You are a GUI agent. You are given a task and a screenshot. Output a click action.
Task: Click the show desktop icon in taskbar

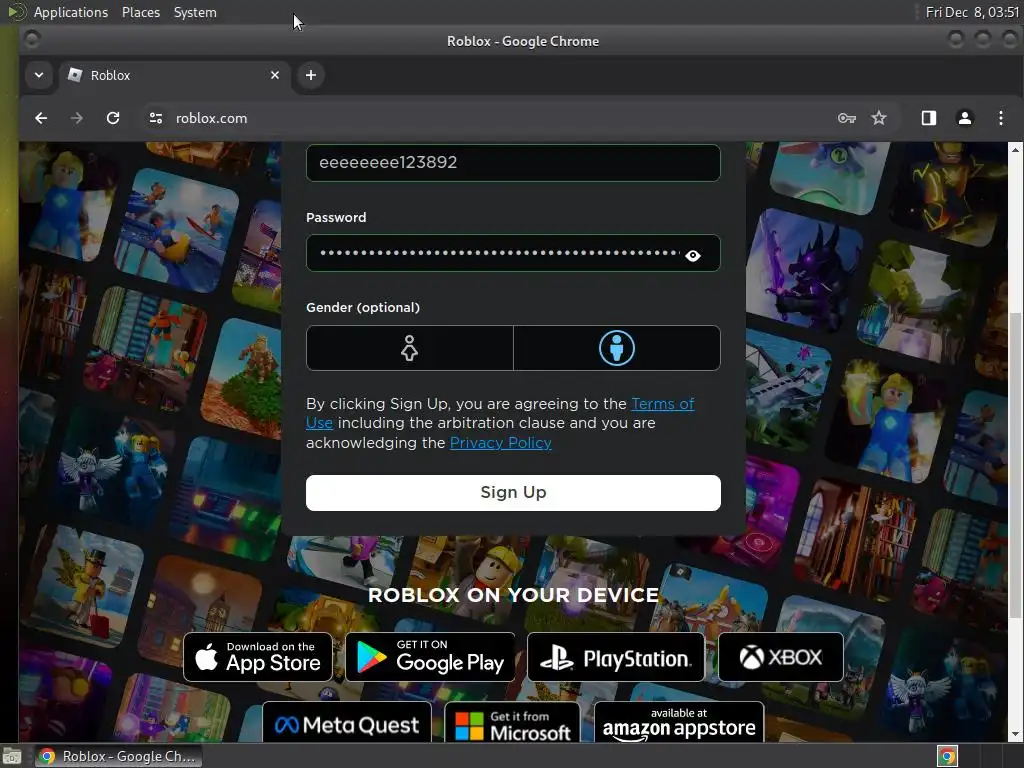12,757
